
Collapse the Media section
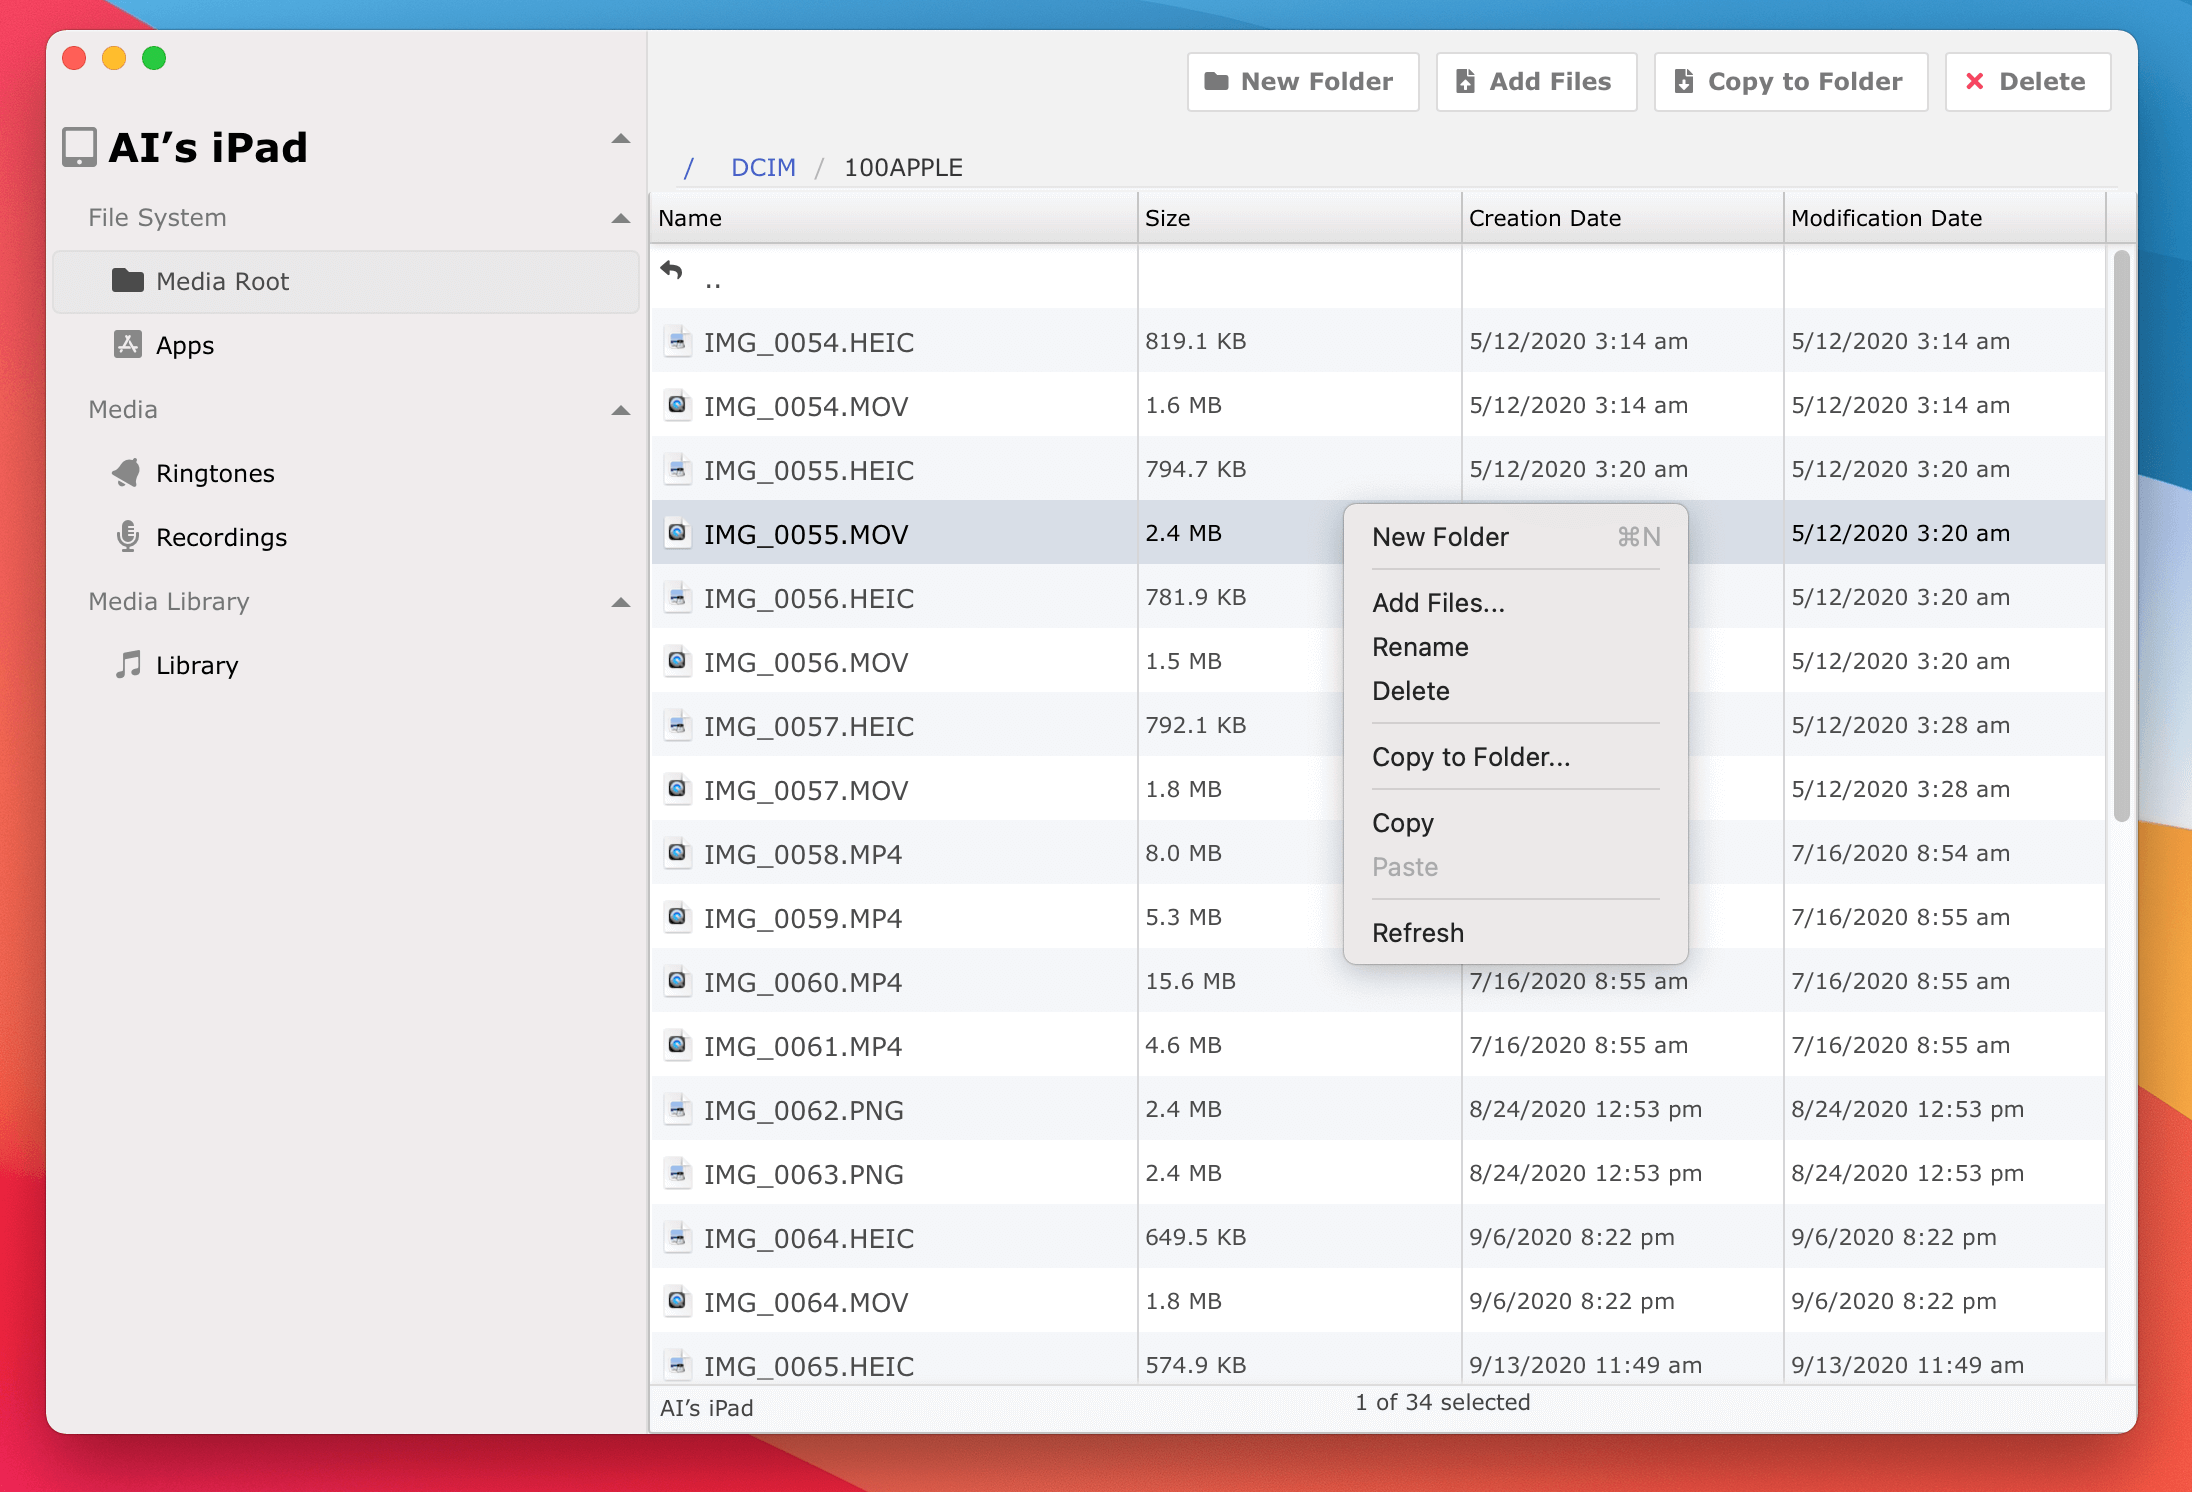(x=620, y=409)
